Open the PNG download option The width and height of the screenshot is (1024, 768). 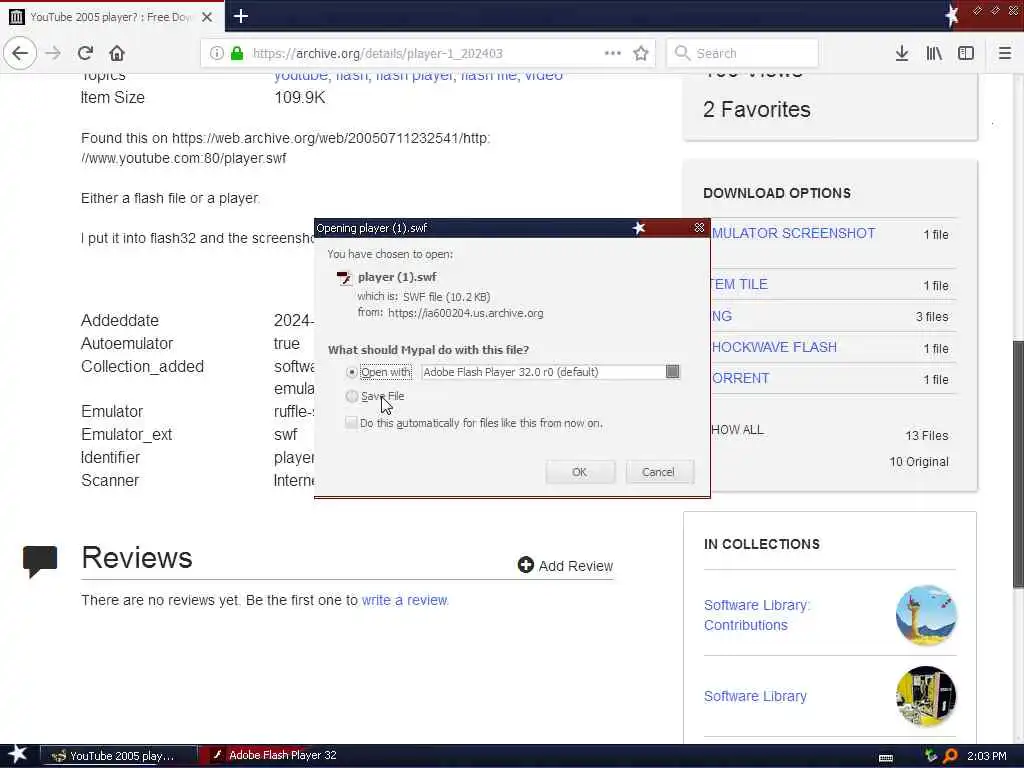tap(722, 316)
